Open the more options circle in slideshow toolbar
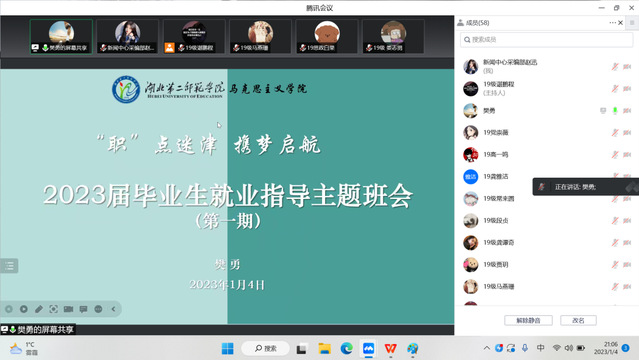The height and width of the screenshot is (360, 639). pos(98,309)
